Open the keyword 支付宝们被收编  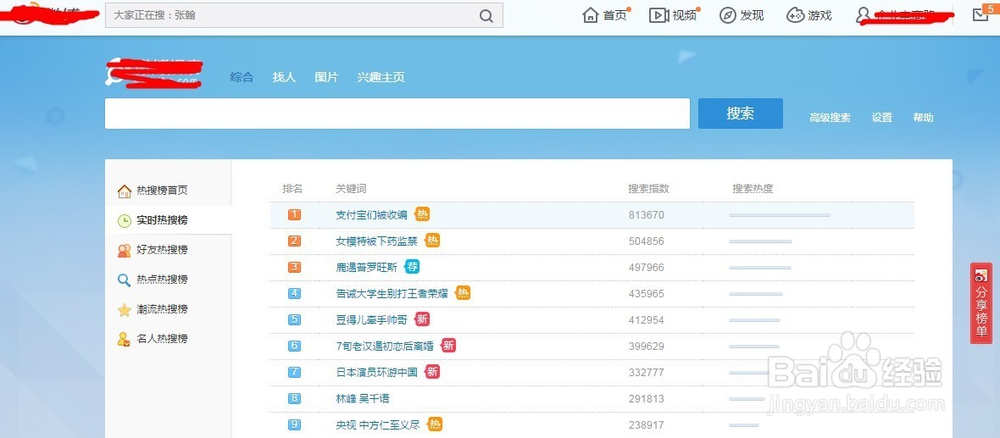pos(371,215)
